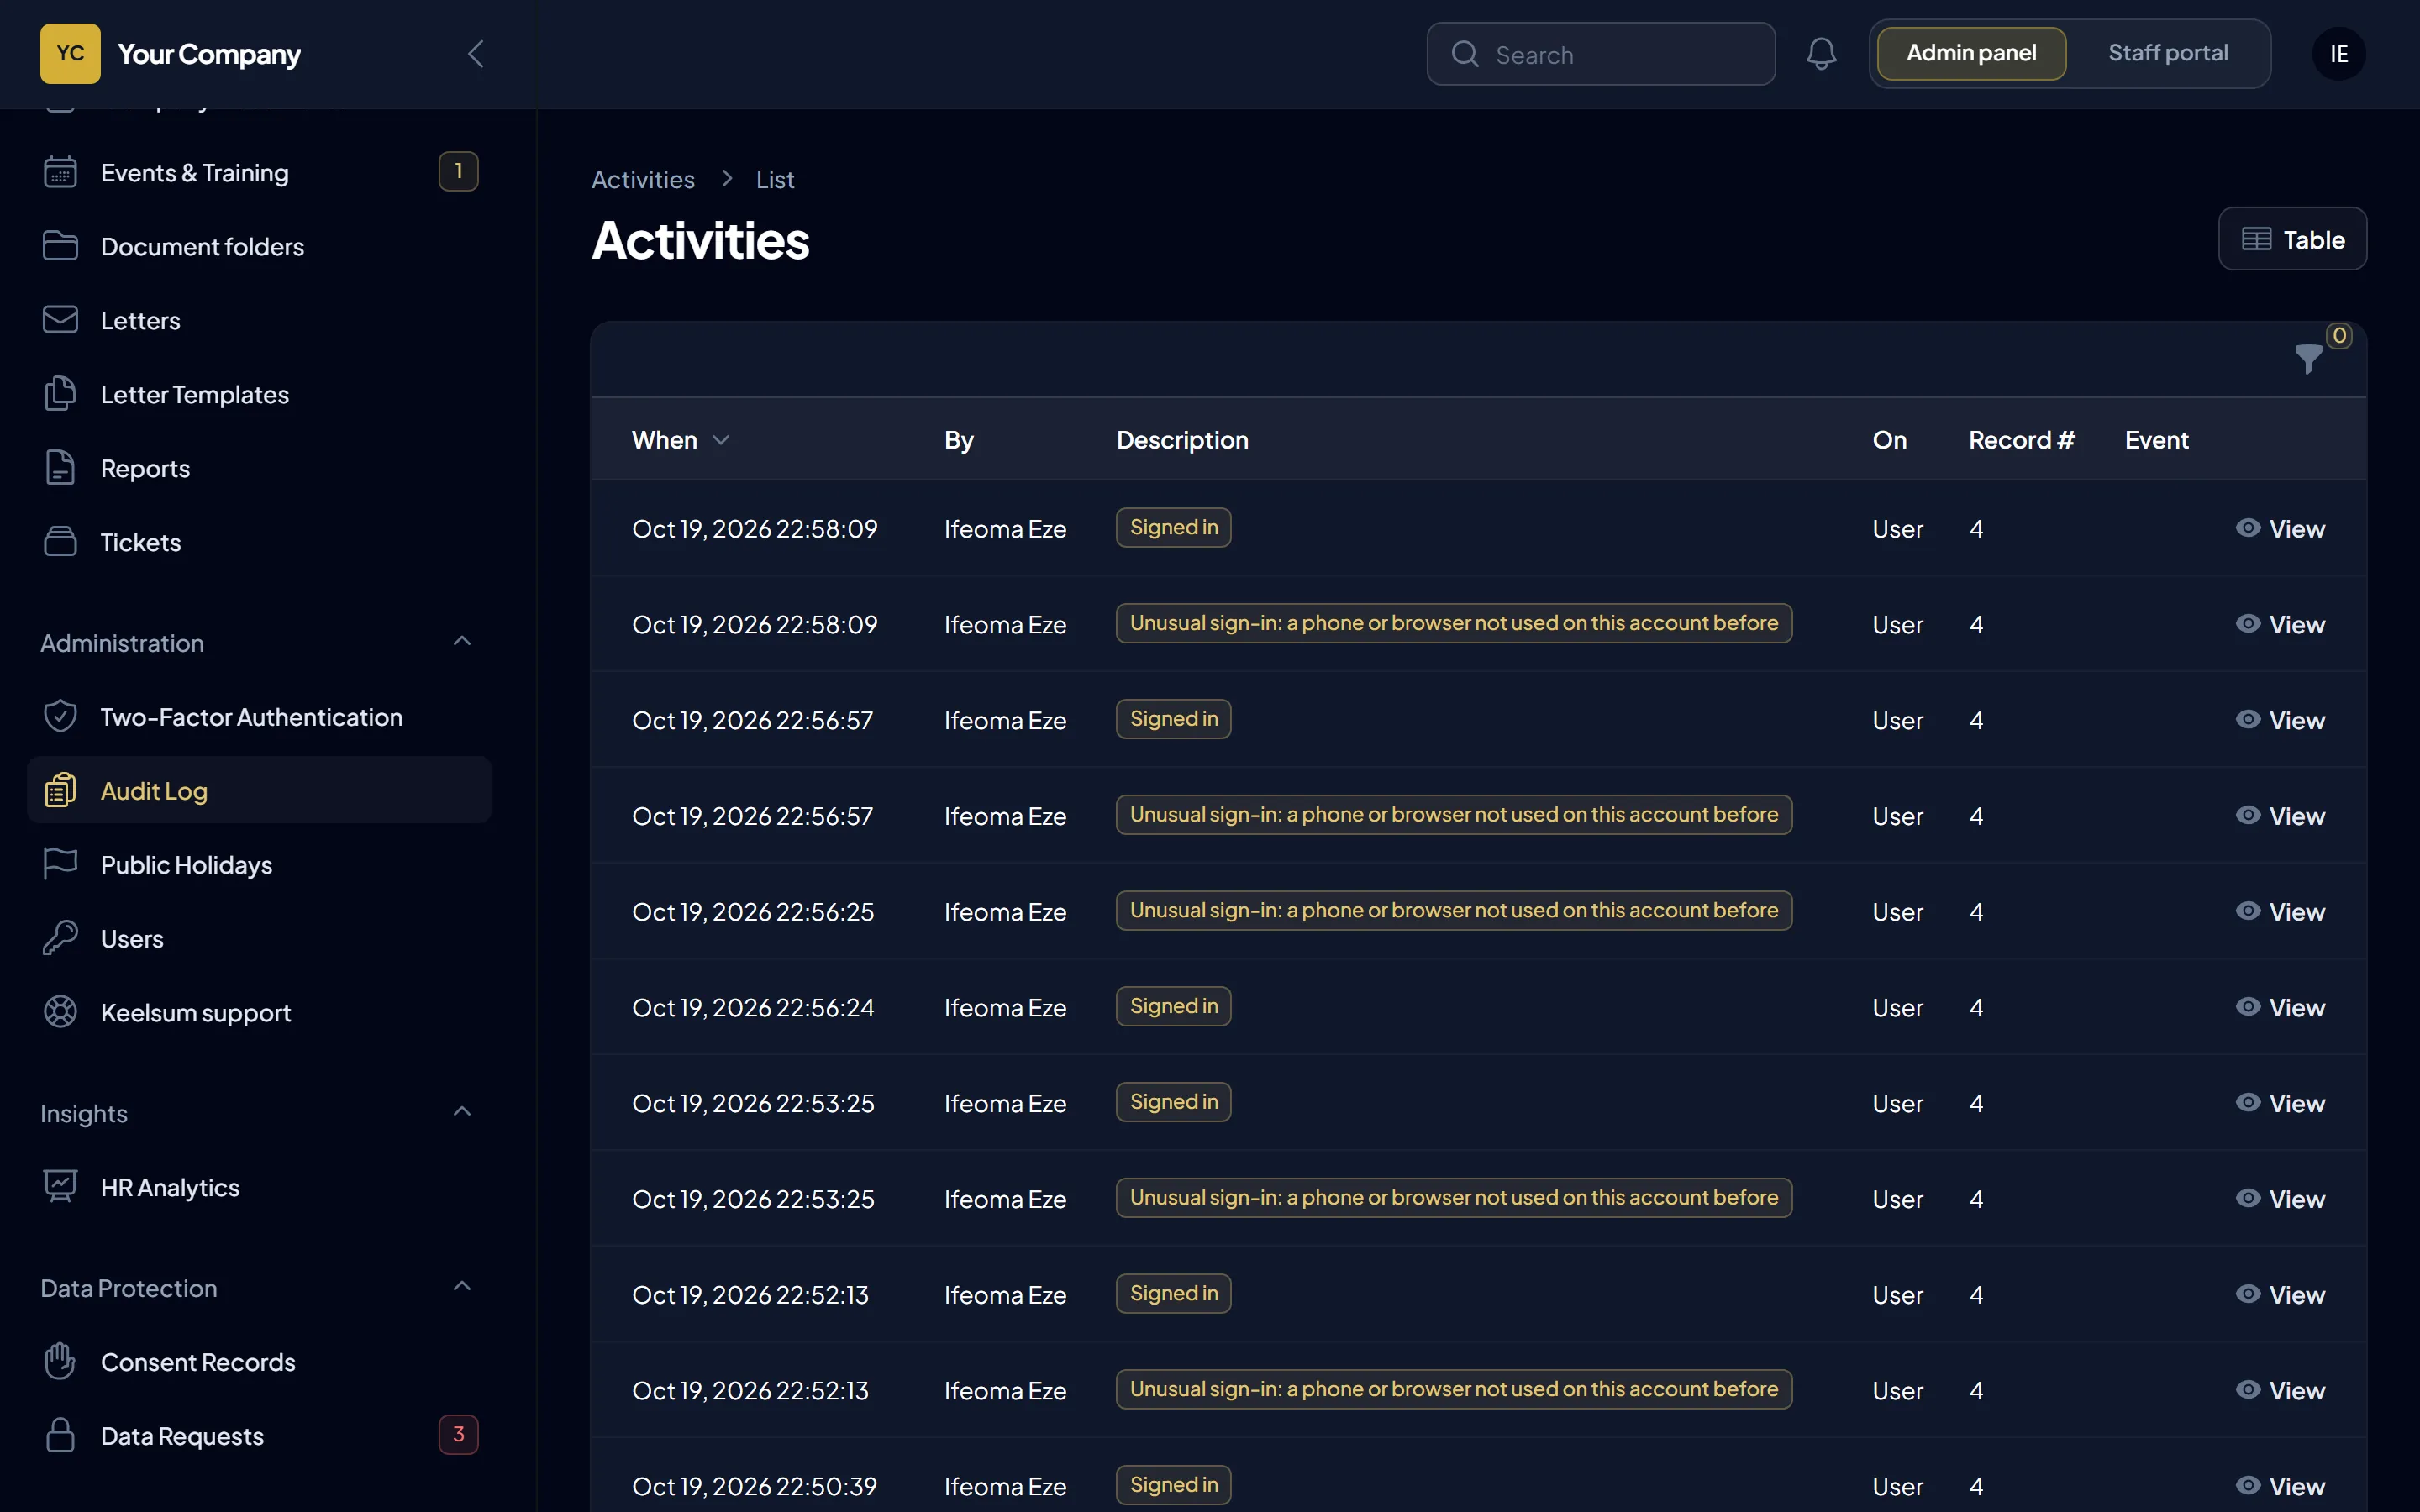View the 22:56:25 unusual sign-in entry
The image size is (2420, 1512).
(x=2280, y=911)
